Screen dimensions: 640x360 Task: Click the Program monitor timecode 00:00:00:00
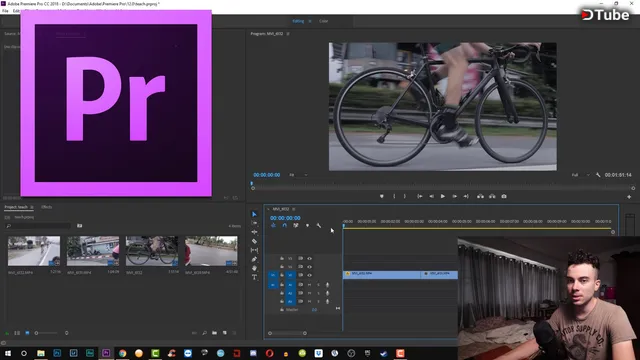(x=267, y=175)
